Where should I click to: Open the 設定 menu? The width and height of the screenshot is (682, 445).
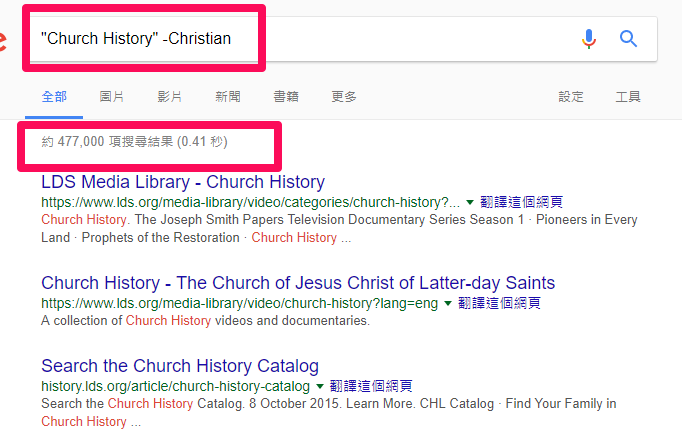571,96
